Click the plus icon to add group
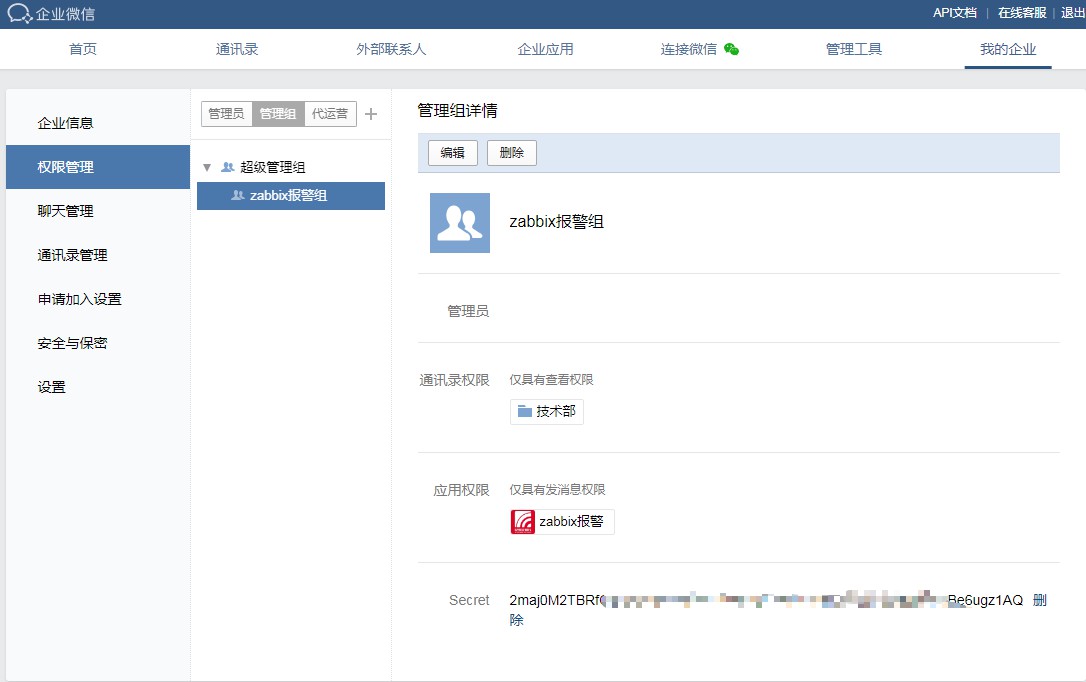Image resolution: width=1086 pixels, height=682 pixels. (371, 114)
